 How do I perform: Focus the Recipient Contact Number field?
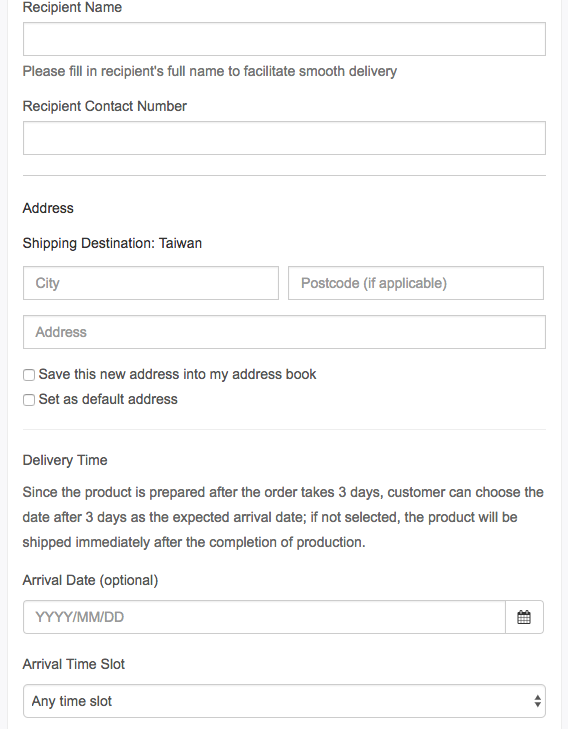point(284,138)
